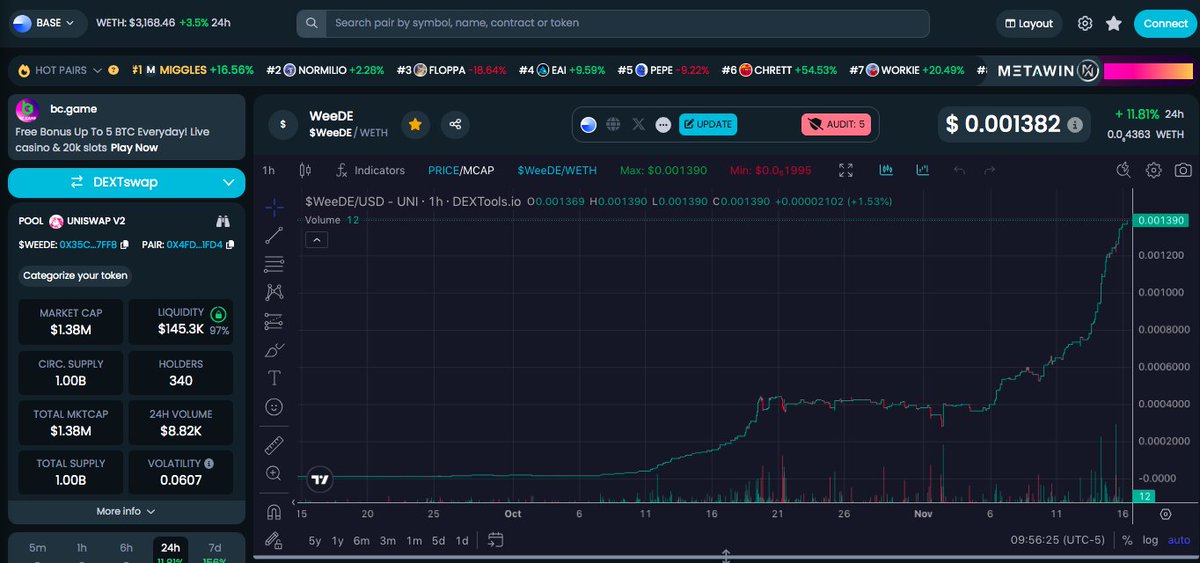Collapse the chart legend arrow
The width and height of the screenshot is (1200, 563).
coord(315,239)
